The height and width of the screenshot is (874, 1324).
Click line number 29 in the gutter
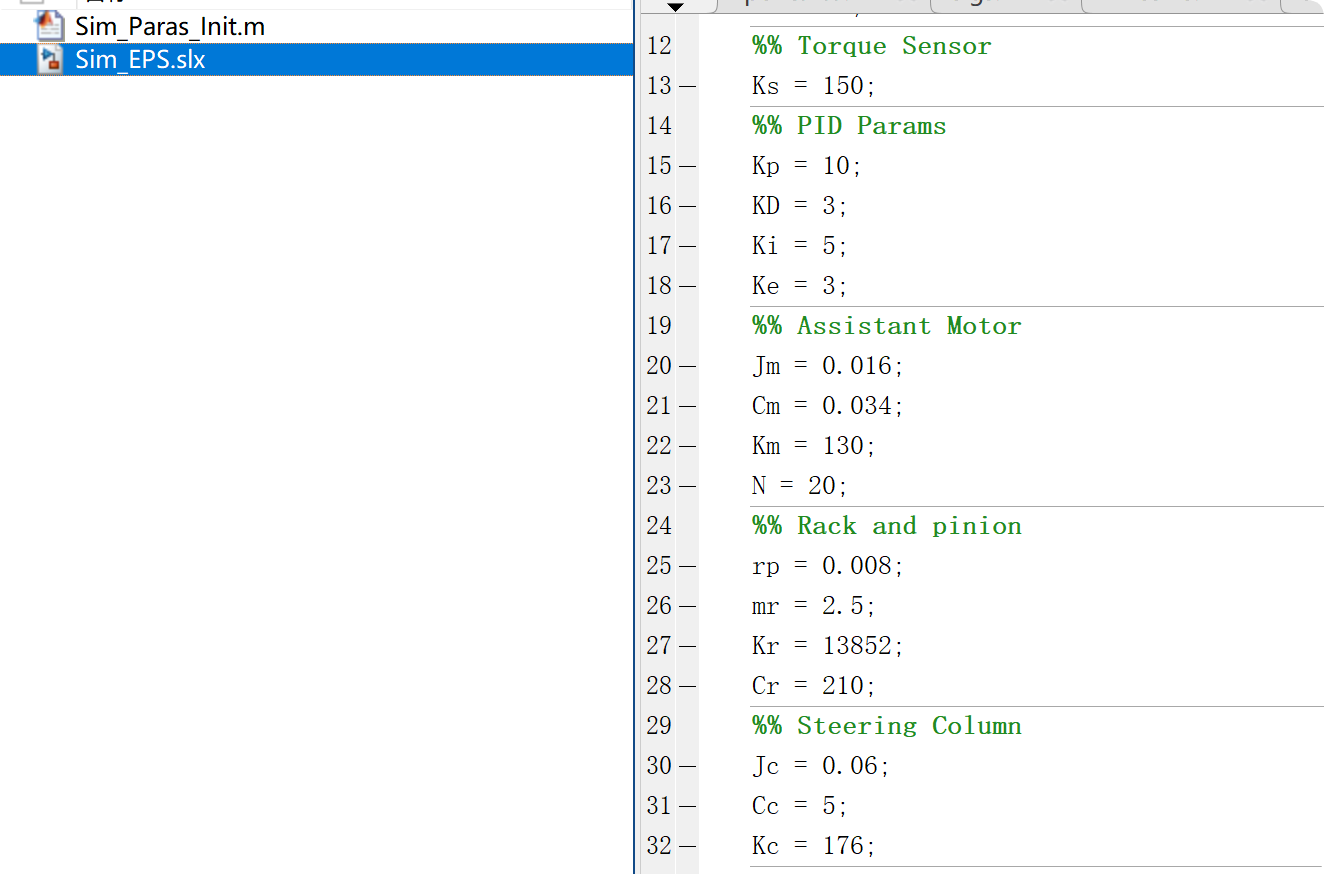pyautogui.click(x=659, y=726)
